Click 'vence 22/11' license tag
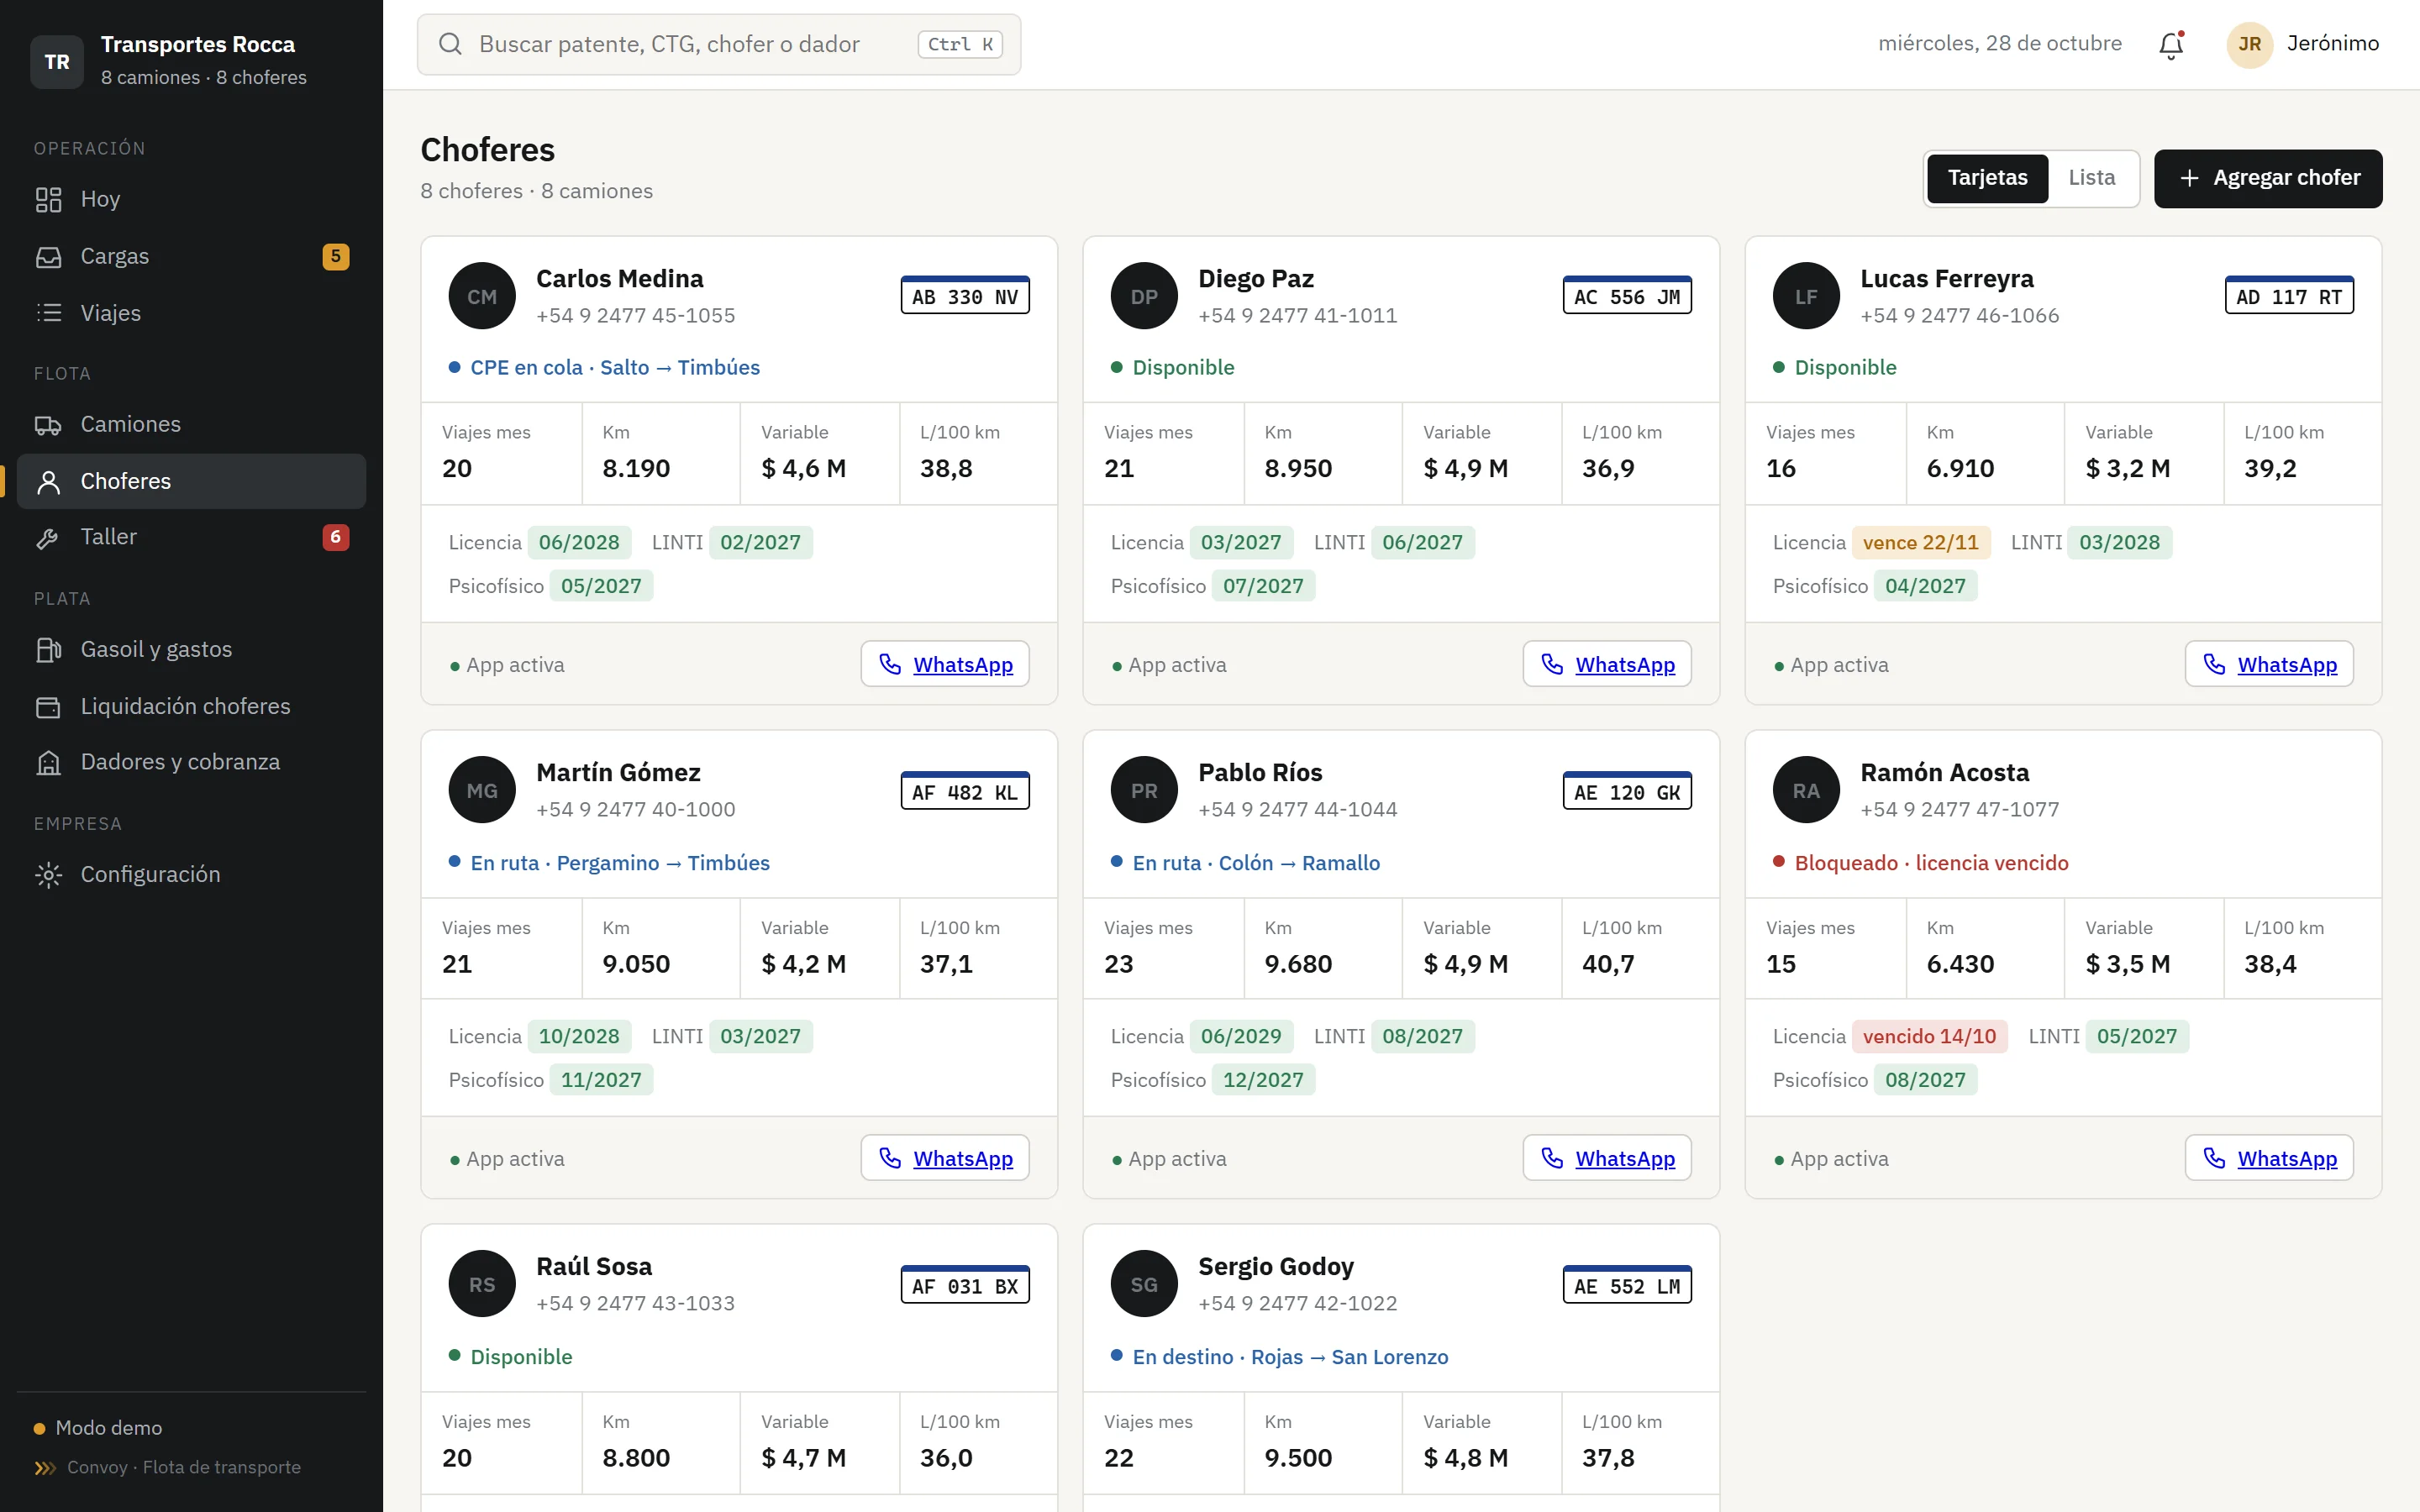 coord(1920,543)
